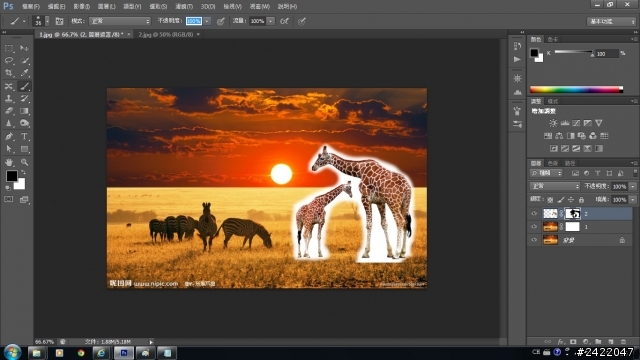The width and height of the screenshot is (640, 360).
Task: Select the Dodge tool
Action: [24, 123]
